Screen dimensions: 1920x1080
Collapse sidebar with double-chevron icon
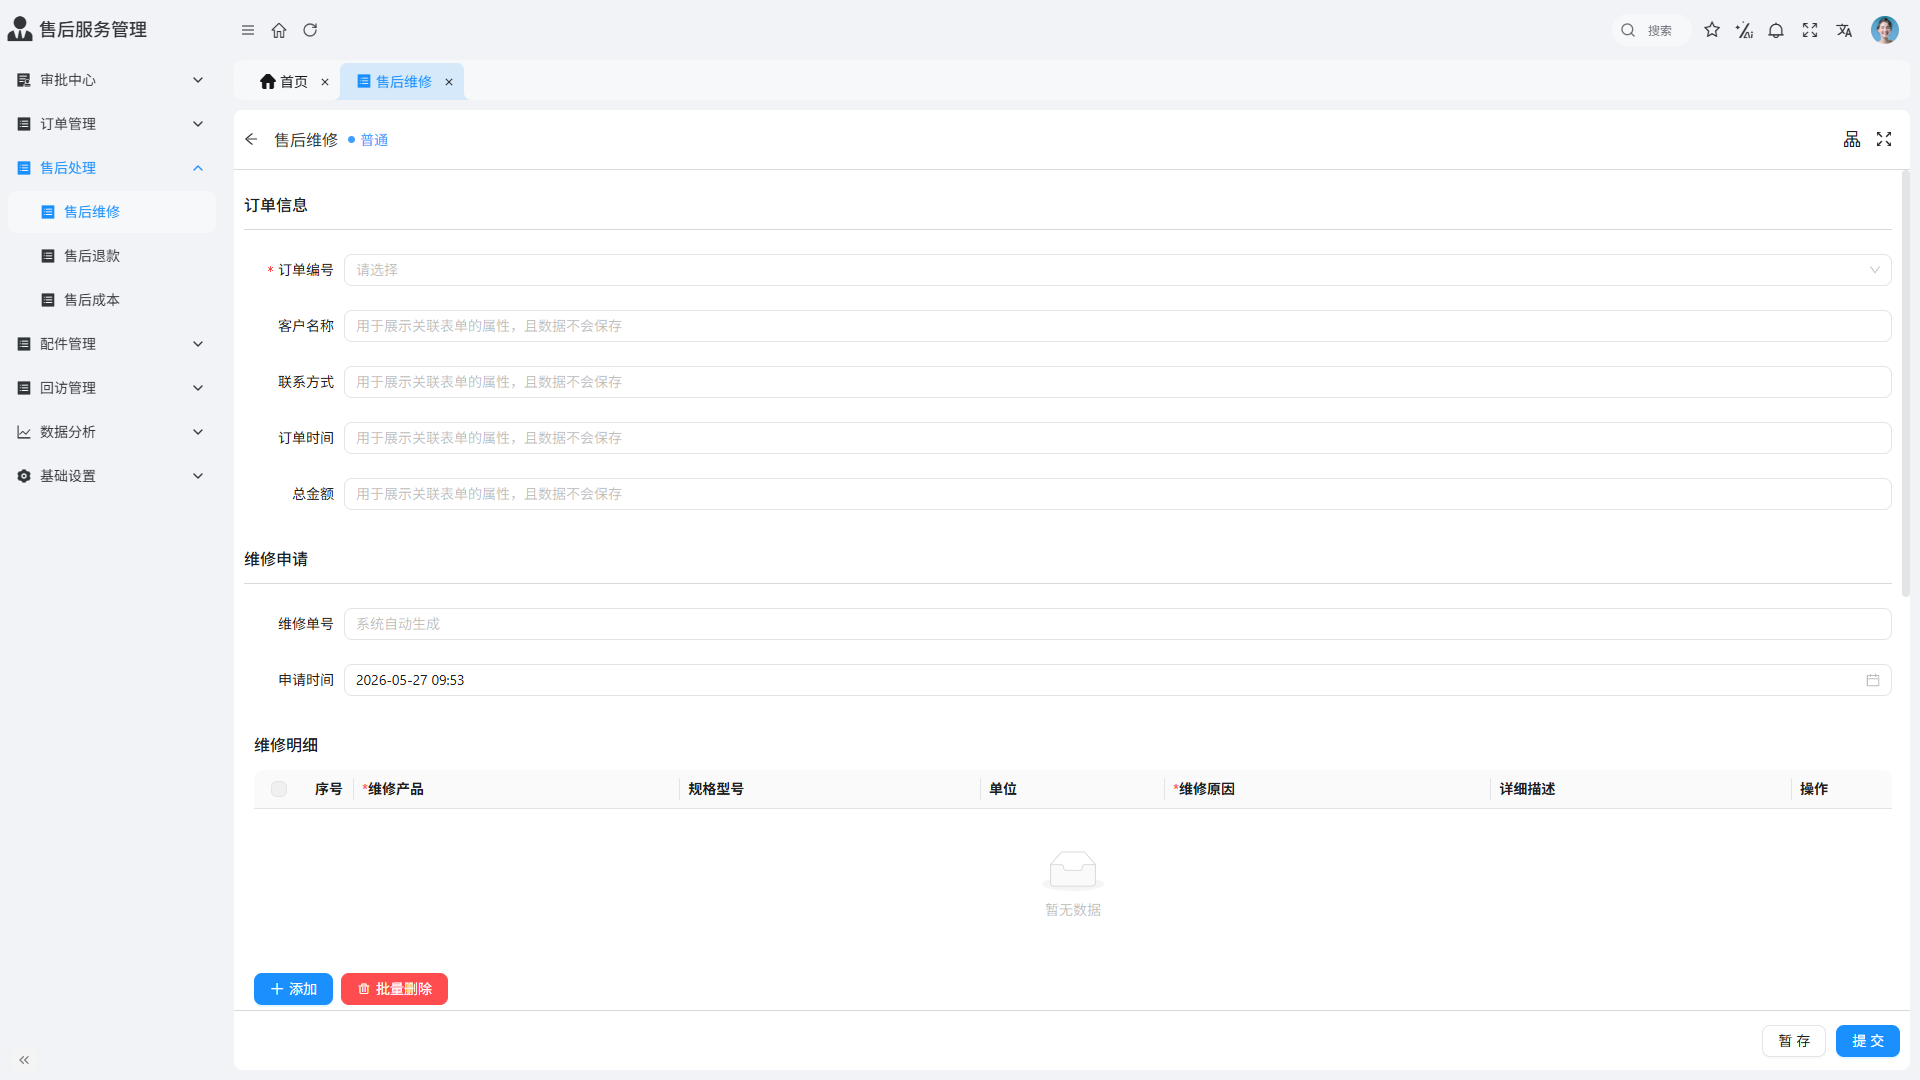coord(24,1060)
